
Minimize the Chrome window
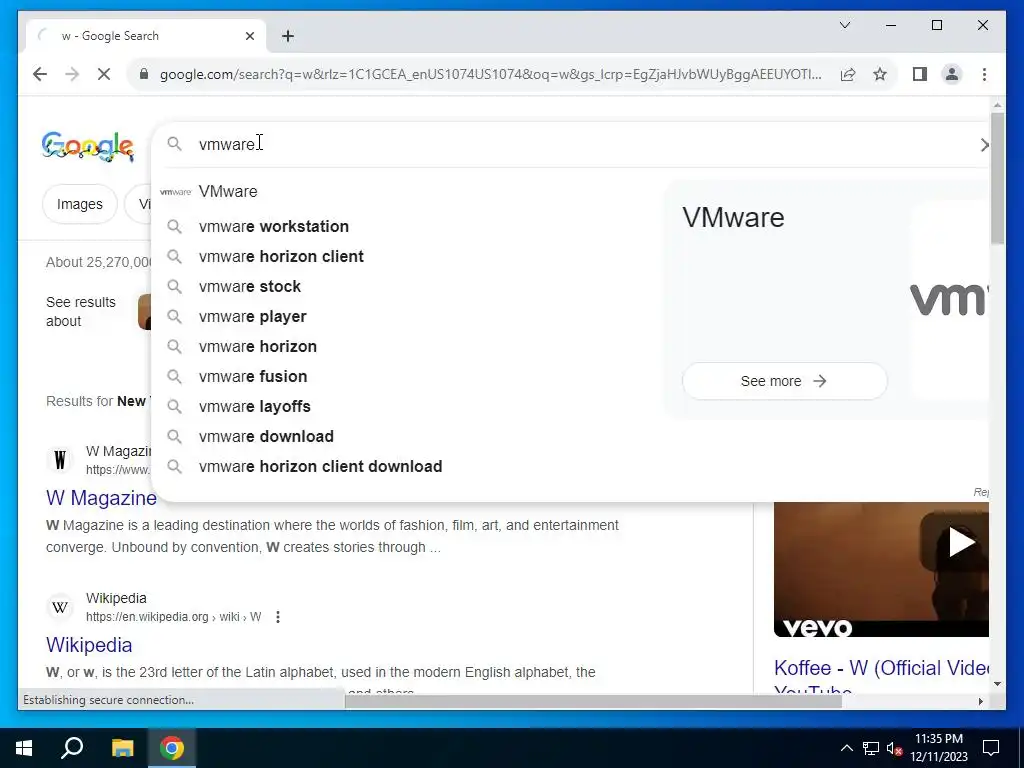[x=891, y=25]
